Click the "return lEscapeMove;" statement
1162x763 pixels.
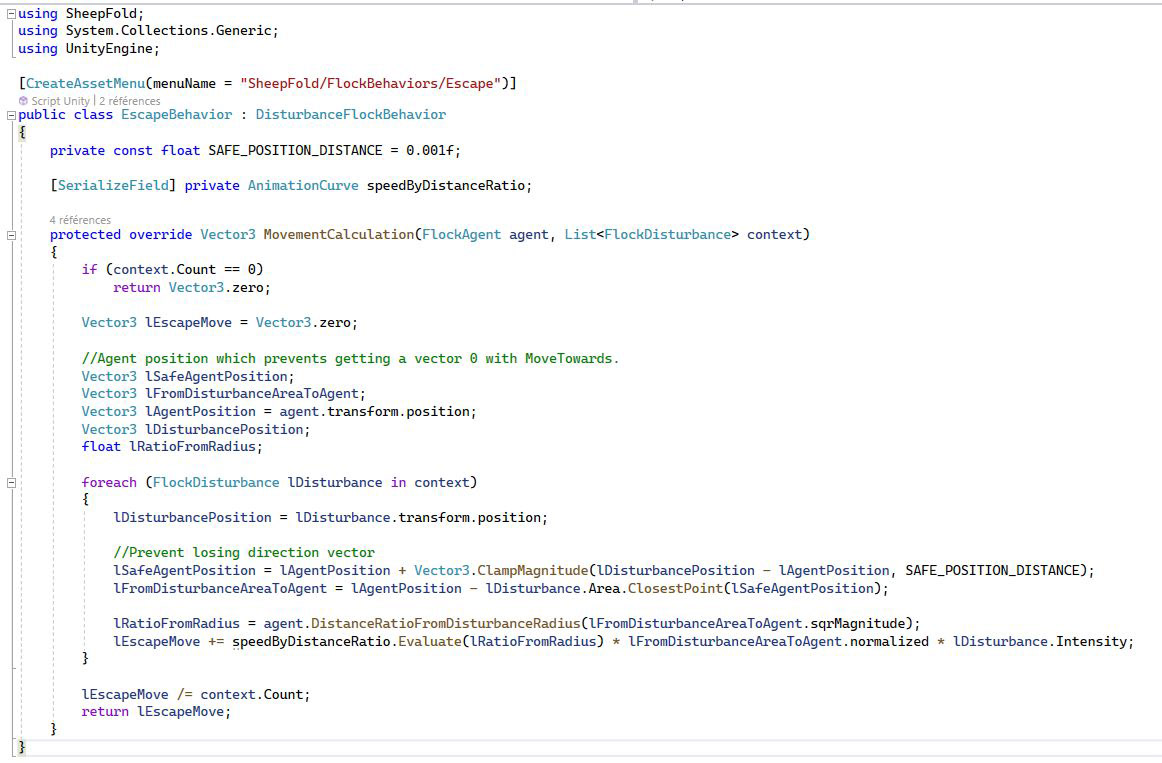tap(156, 712)
